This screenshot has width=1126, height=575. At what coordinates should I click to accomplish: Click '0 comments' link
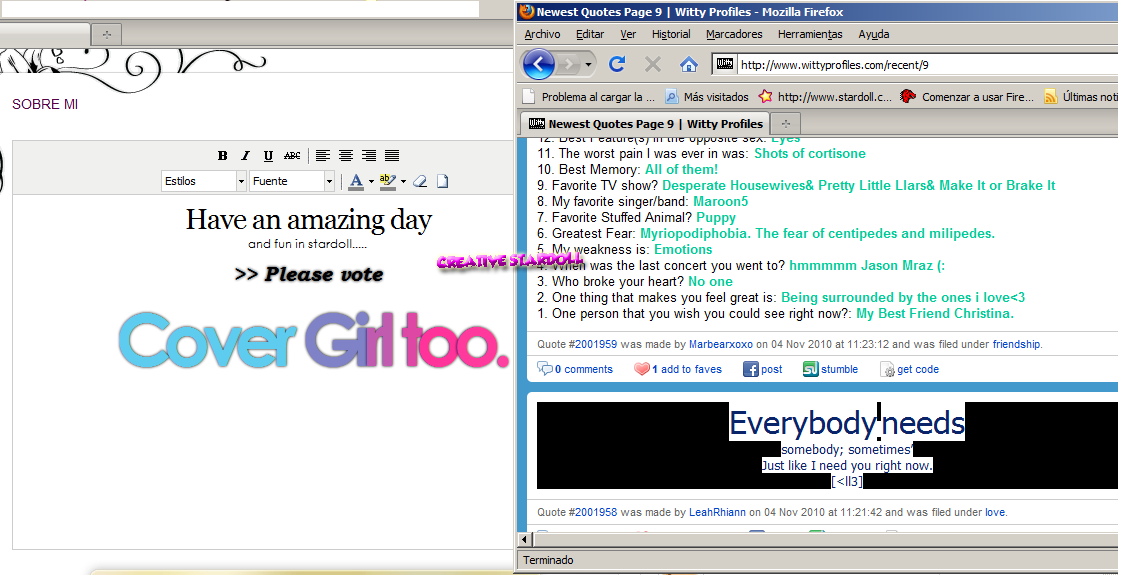tap(584, 369)
